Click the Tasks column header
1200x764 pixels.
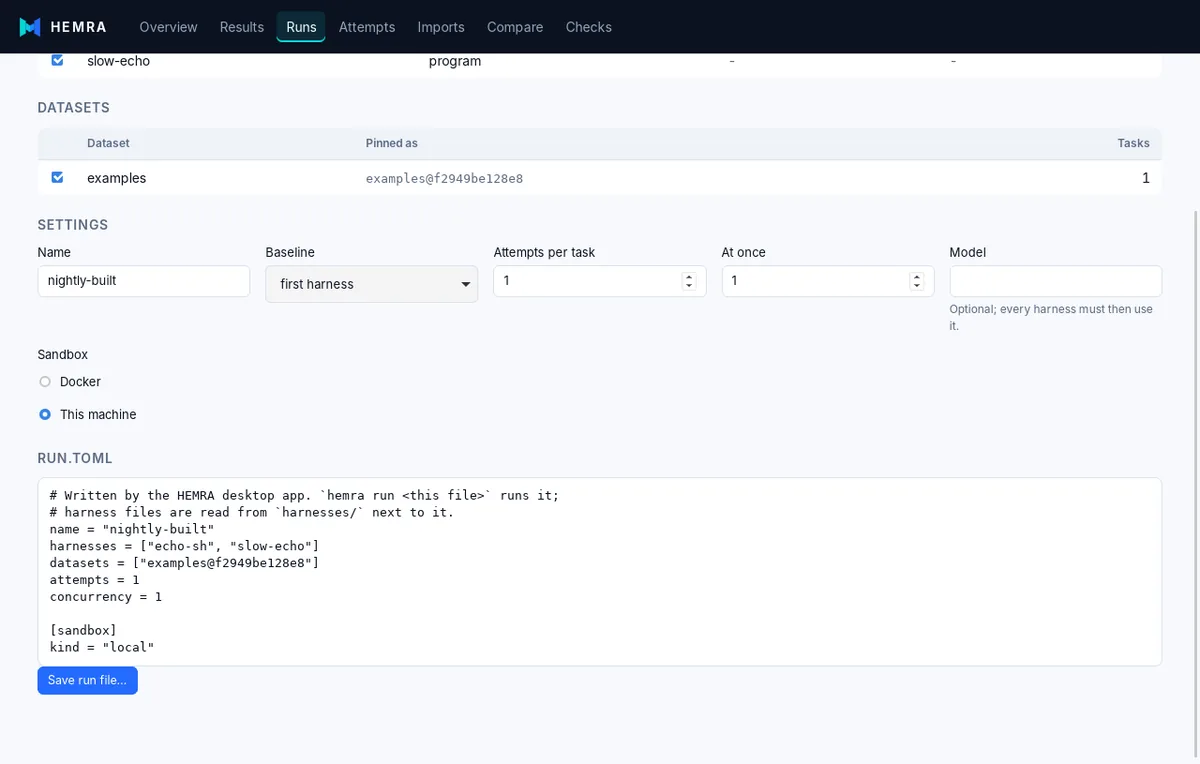click(x=1133, y=143)
